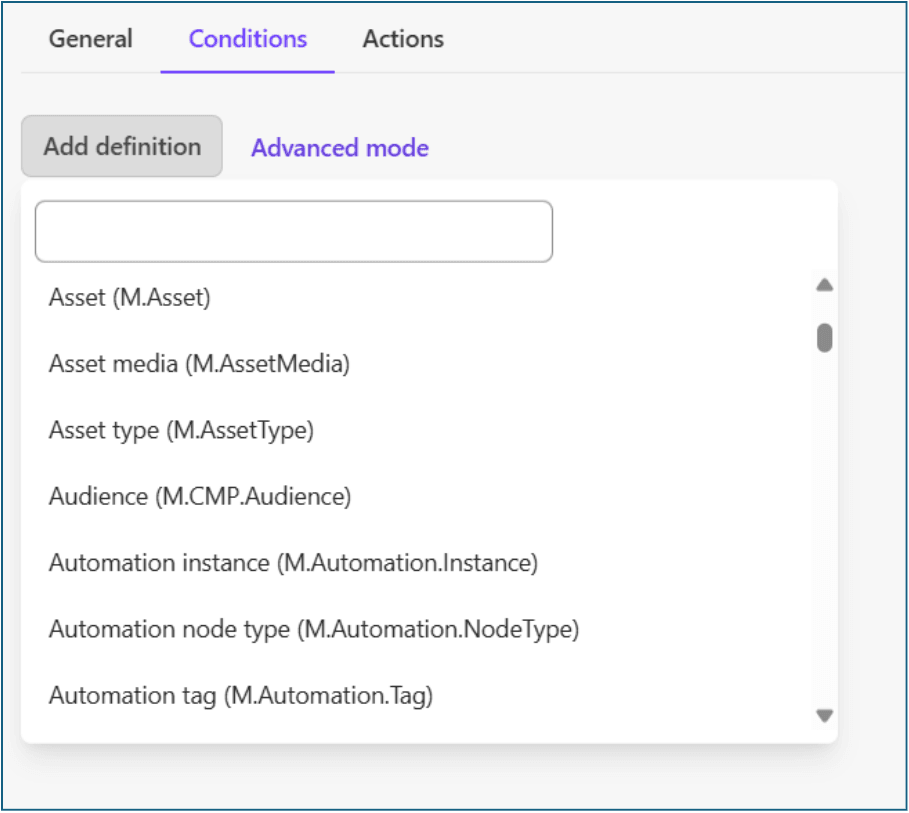Switch to the General tab

point(91,39)
